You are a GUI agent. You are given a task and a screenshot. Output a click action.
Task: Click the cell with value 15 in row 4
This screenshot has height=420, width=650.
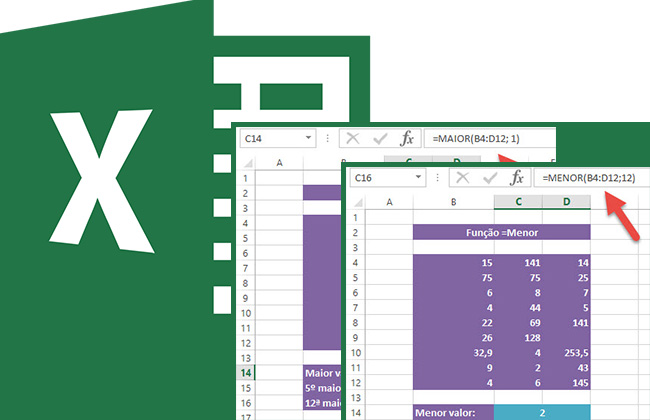click(454, 262)
